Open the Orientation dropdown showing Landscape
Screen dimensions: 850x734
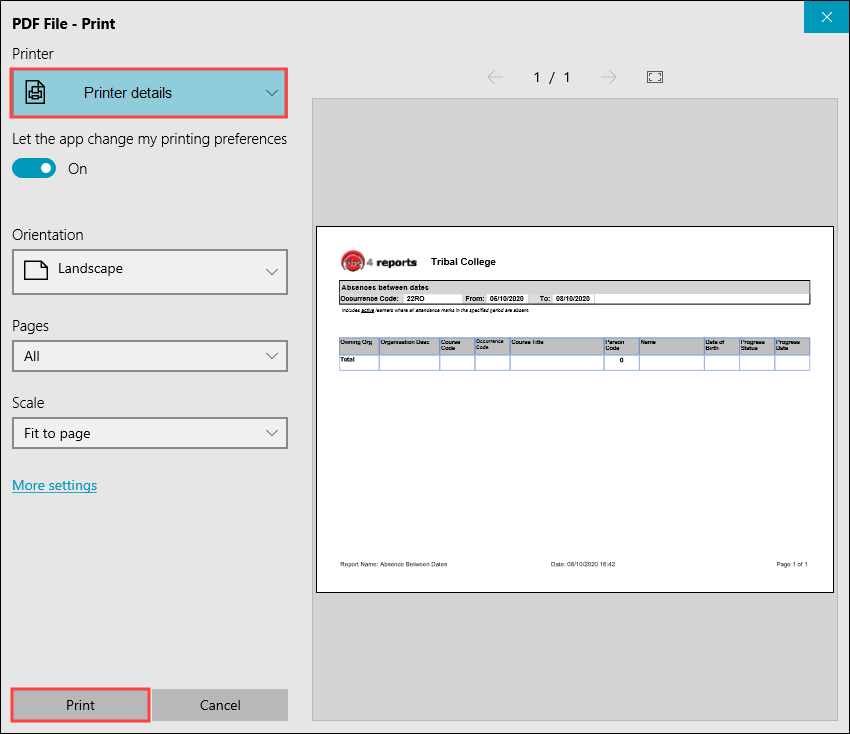coord(149,271)
